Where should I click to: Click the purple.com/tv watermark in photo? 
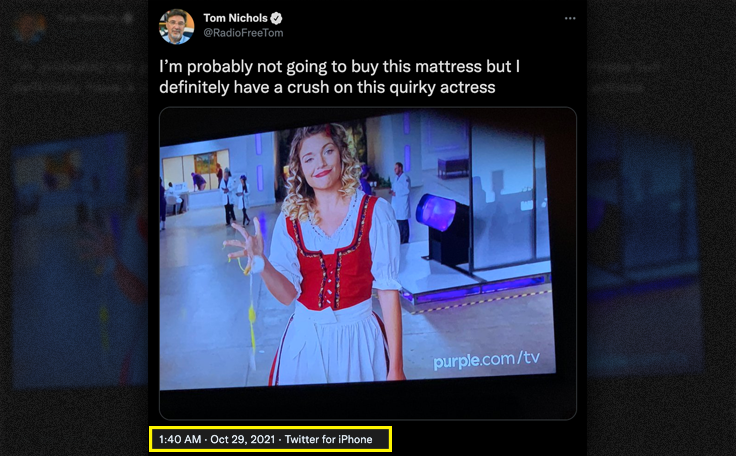[486, 360]
